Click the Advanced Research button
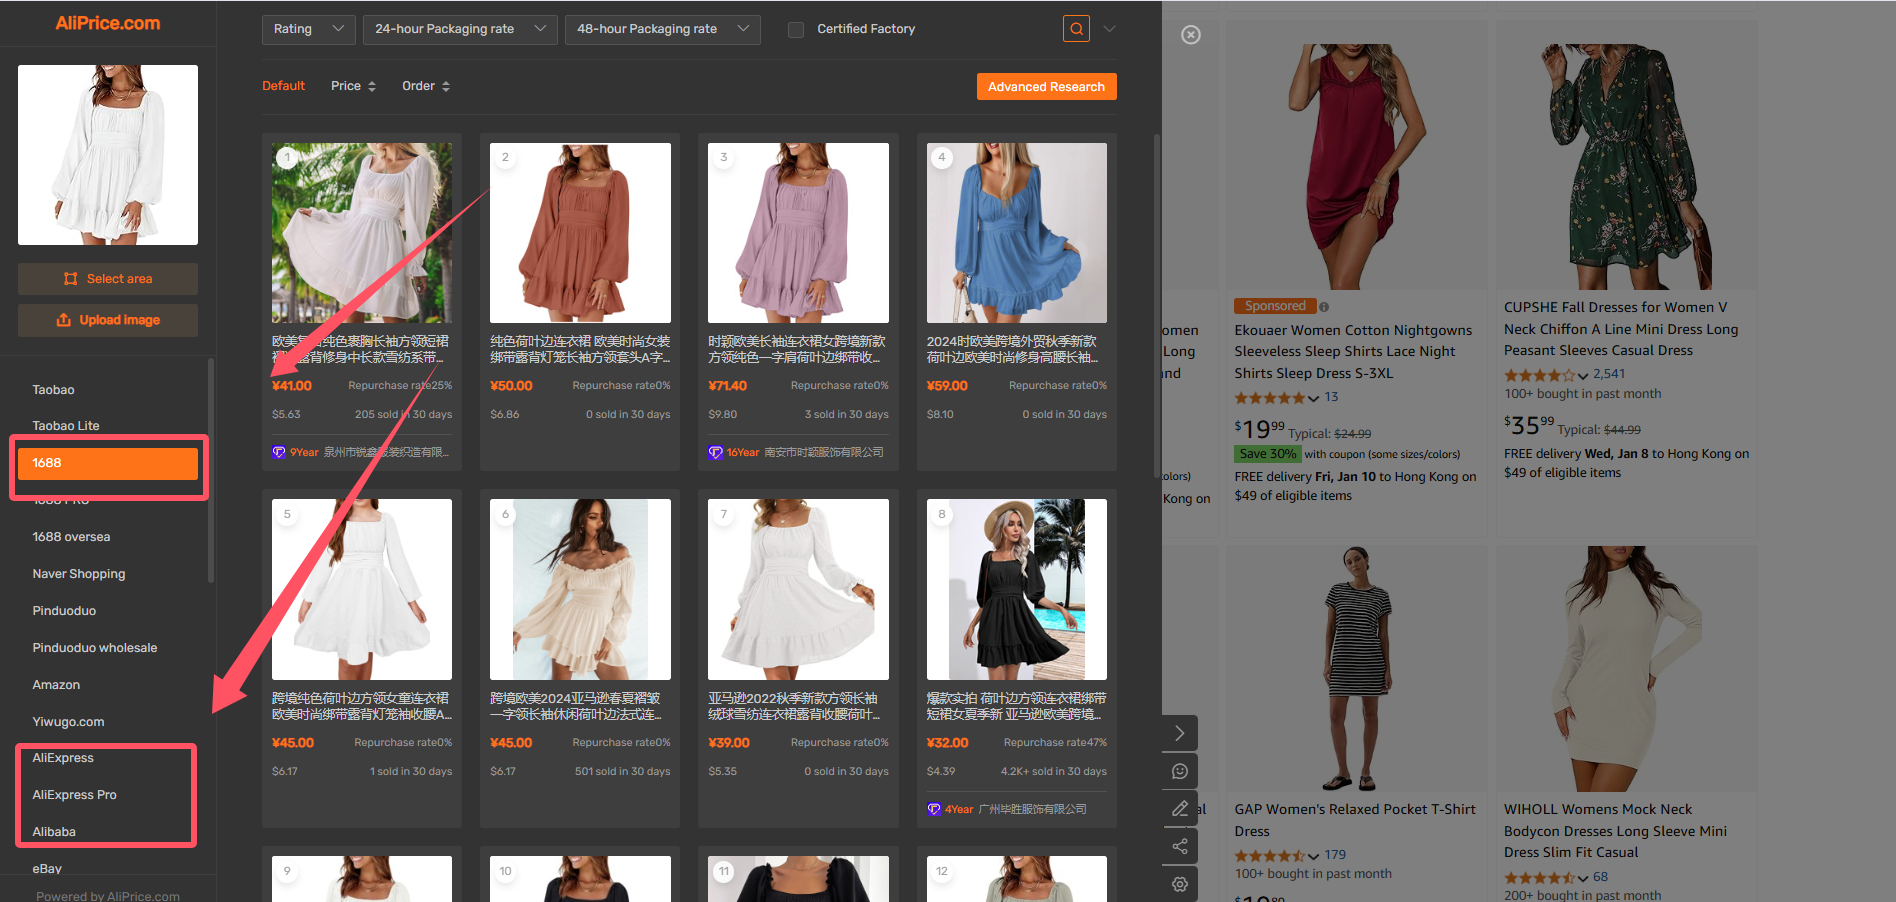Screen dimensions: 1896x902 click(x=1046, y=87)
